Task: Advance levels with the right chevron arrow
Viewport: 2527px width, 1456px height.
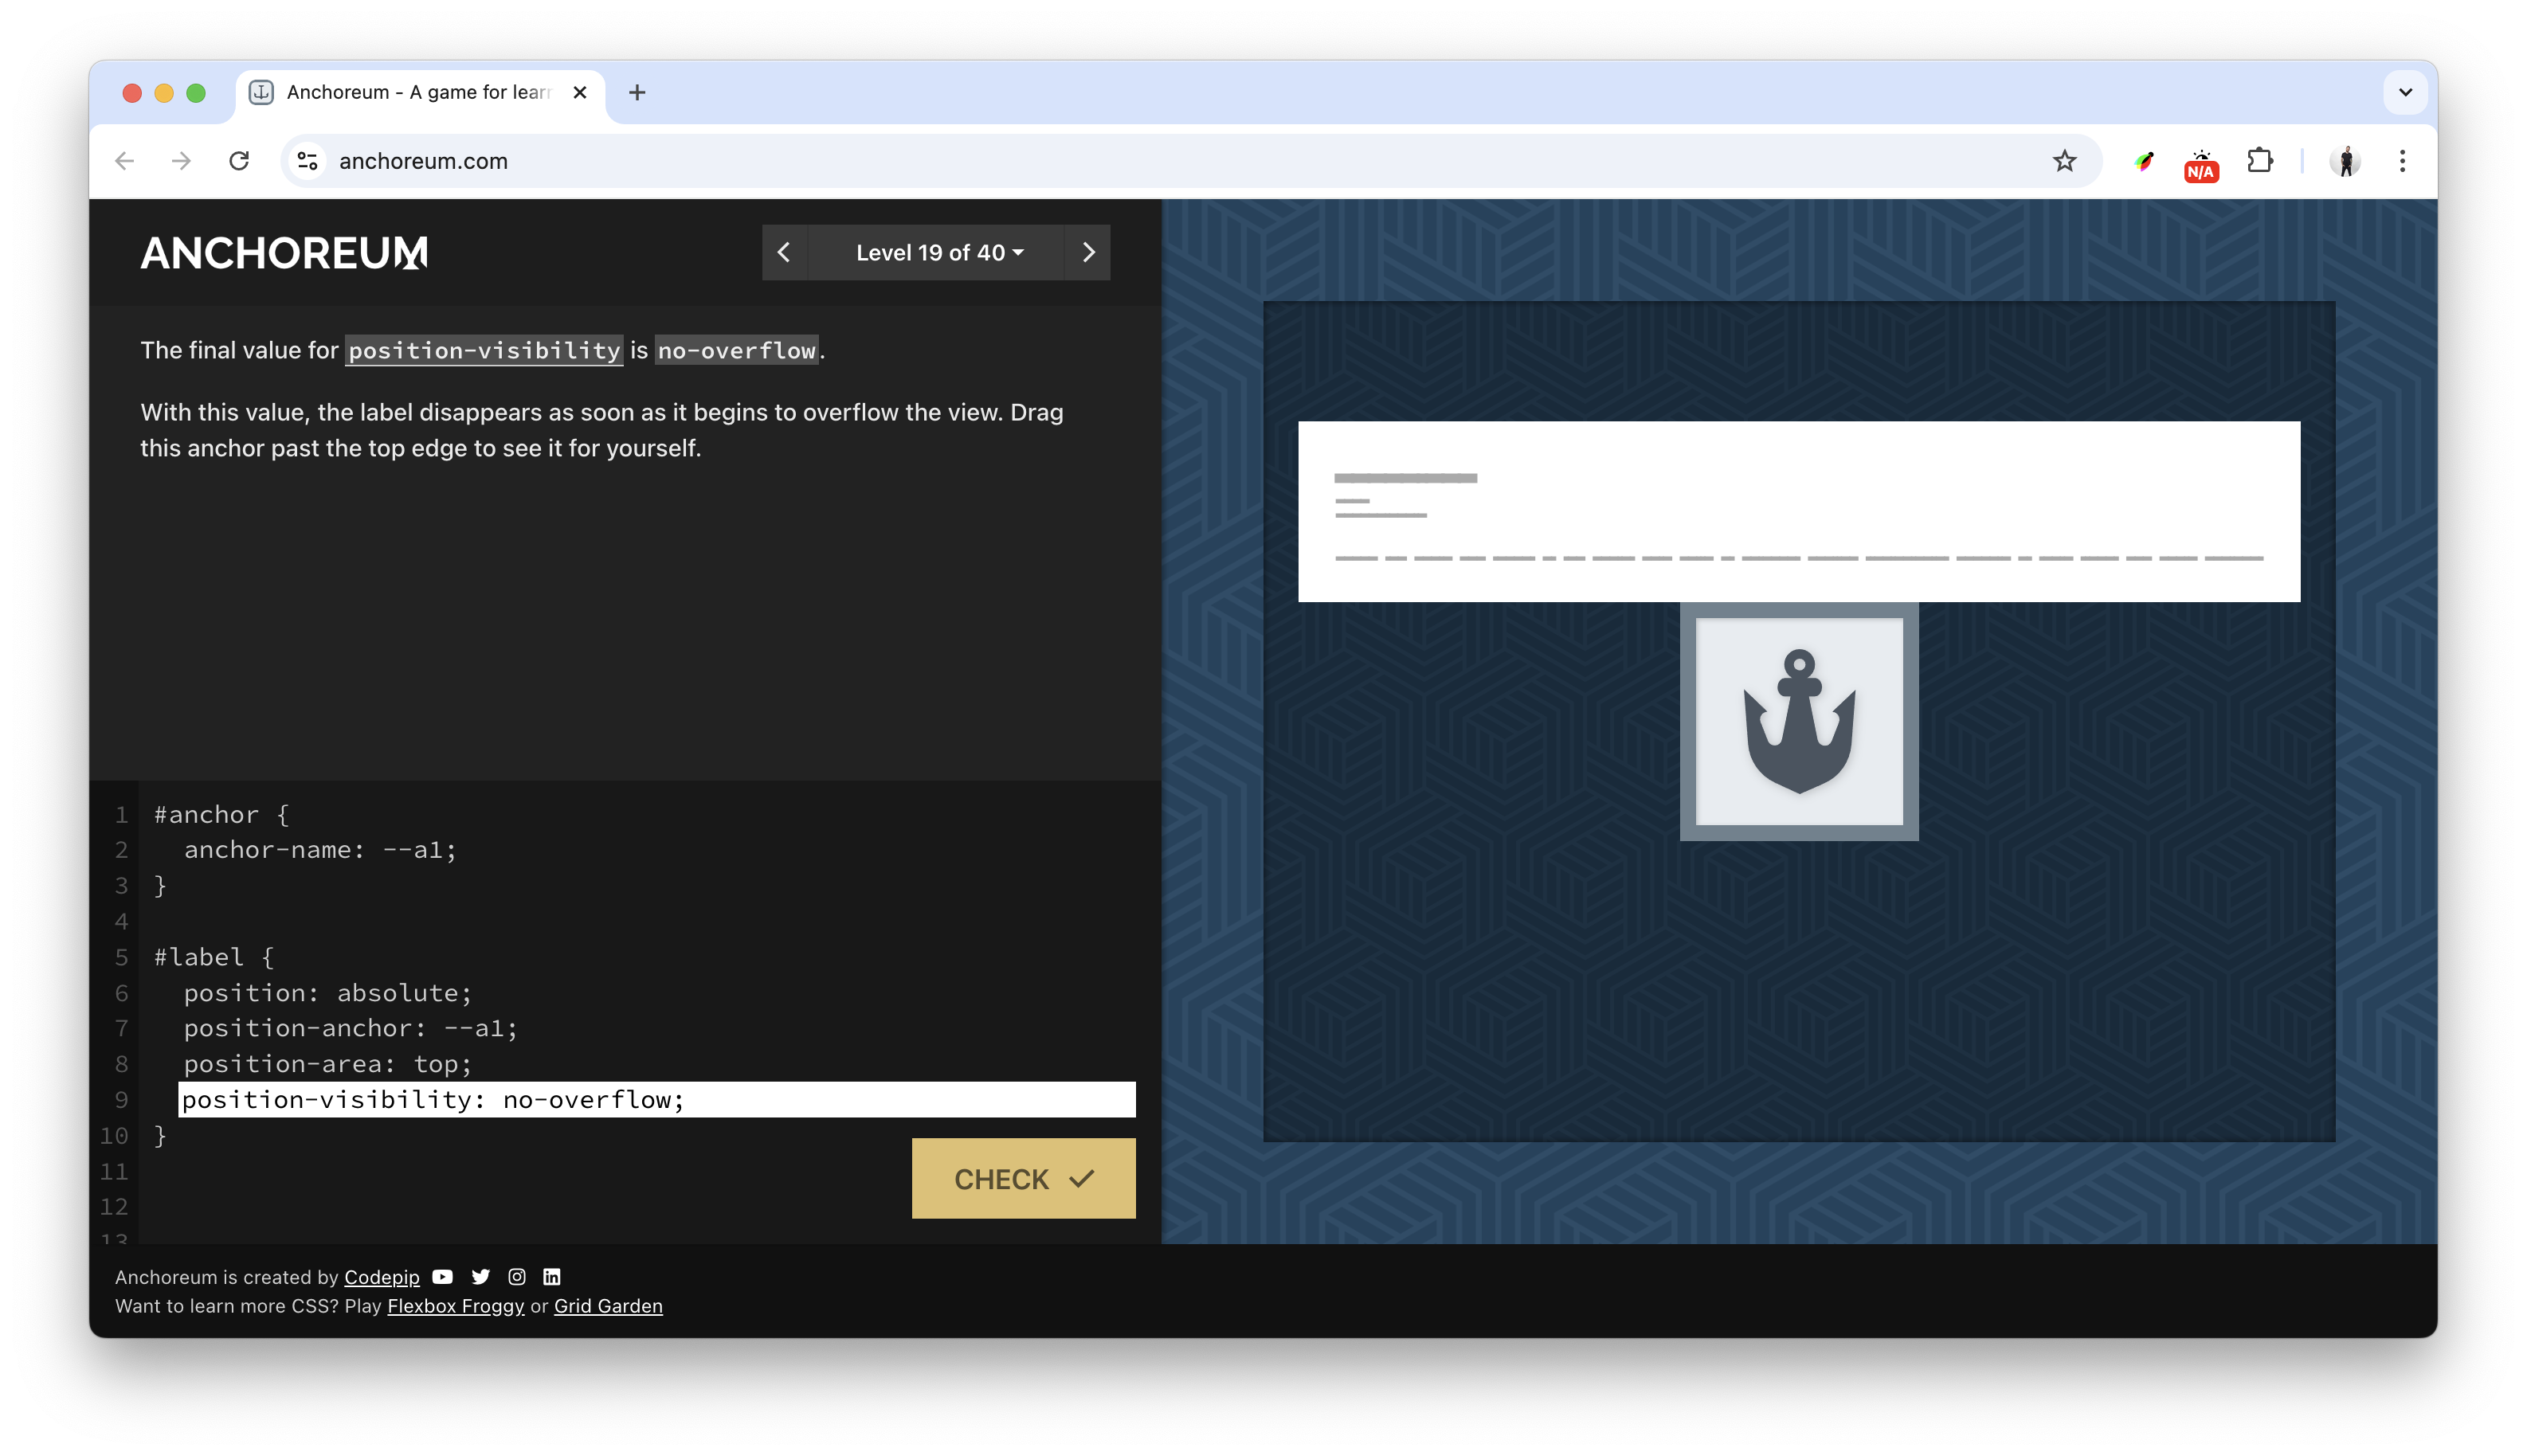Action: 1088,252
